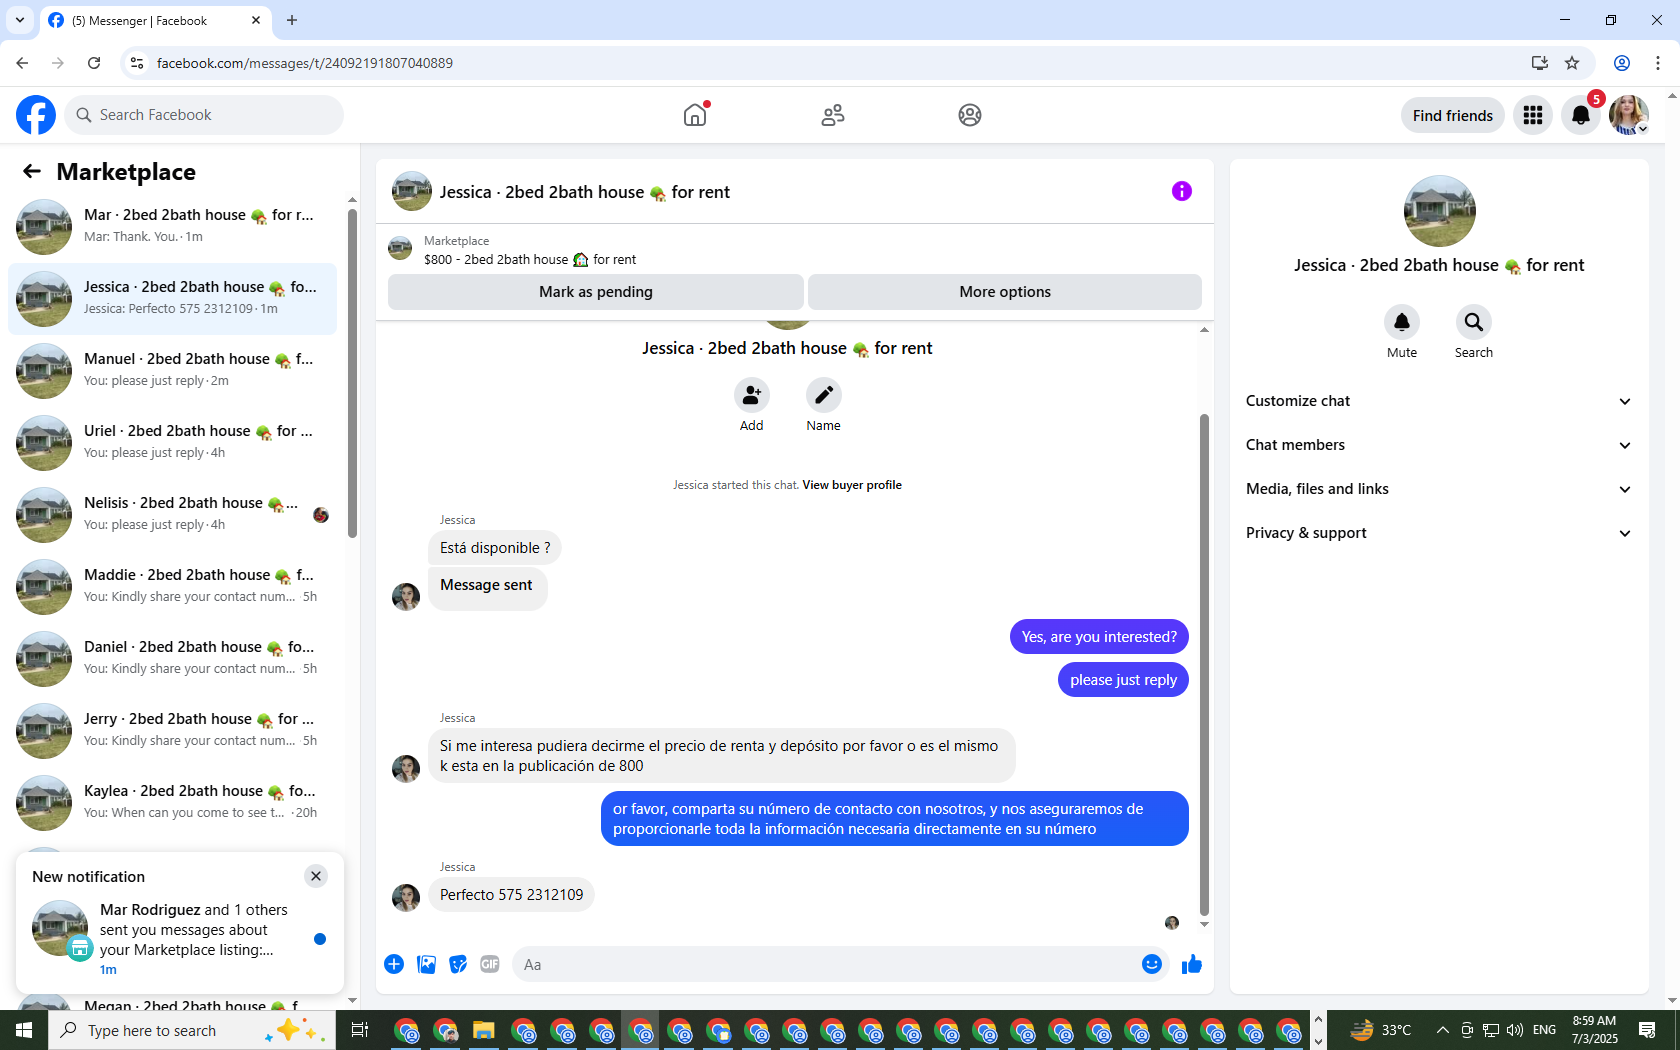Send a thumbs-up like
1680x1050 pixels.
click(x=1192, y=964)
